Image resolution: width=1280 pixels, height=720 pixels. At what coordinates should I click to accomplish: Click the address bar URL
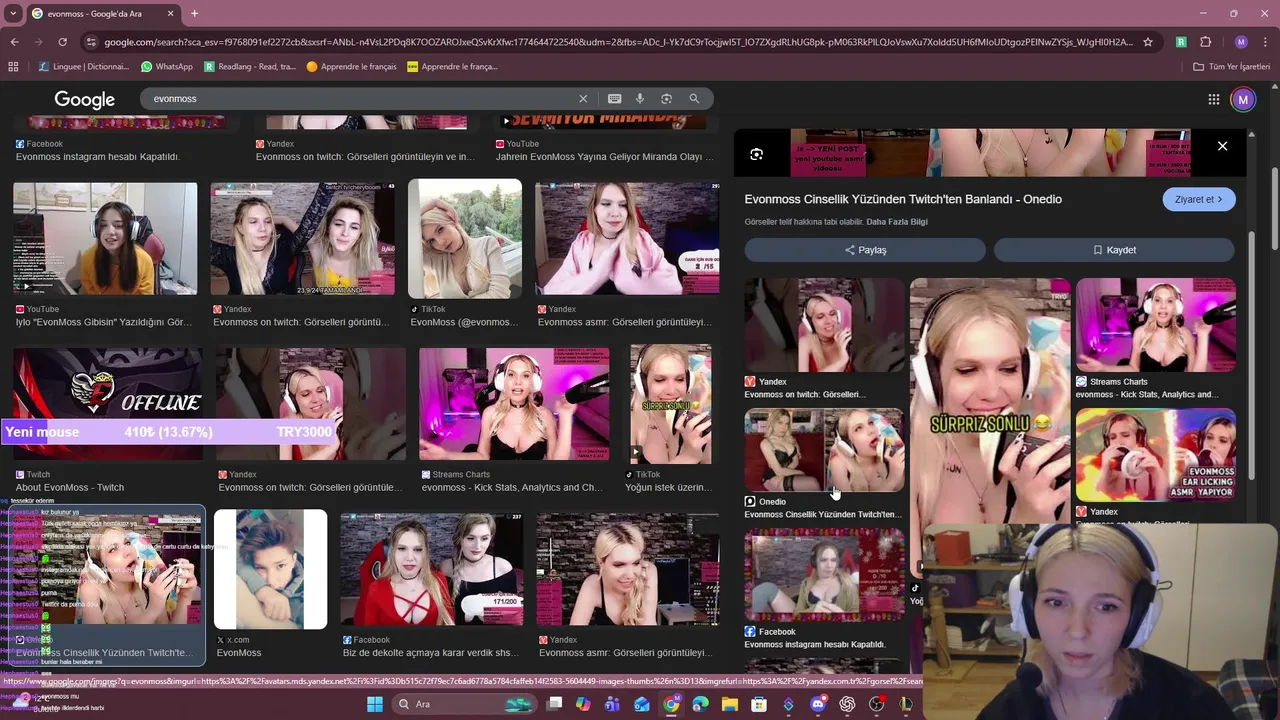(618, 42)
